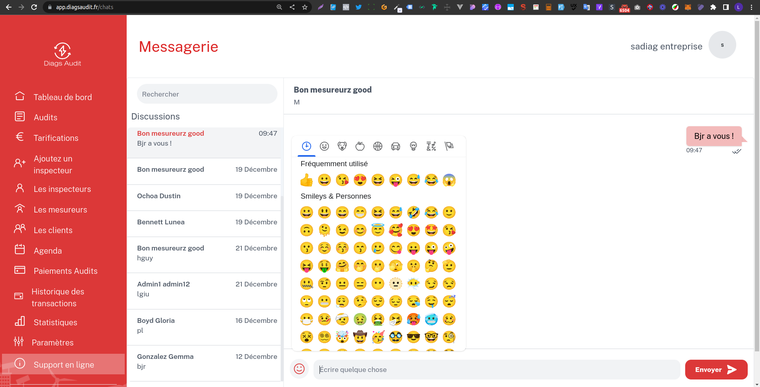
Task: Go to Les inspecteurs
Action: click(62, 189)
